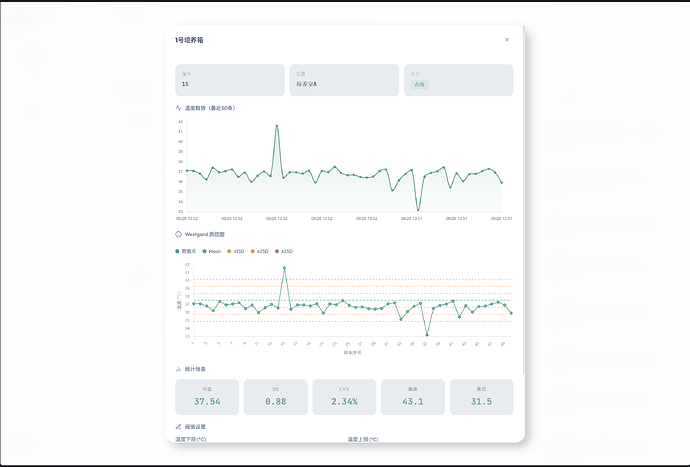Click the 在线 status badge

(419, 85)
